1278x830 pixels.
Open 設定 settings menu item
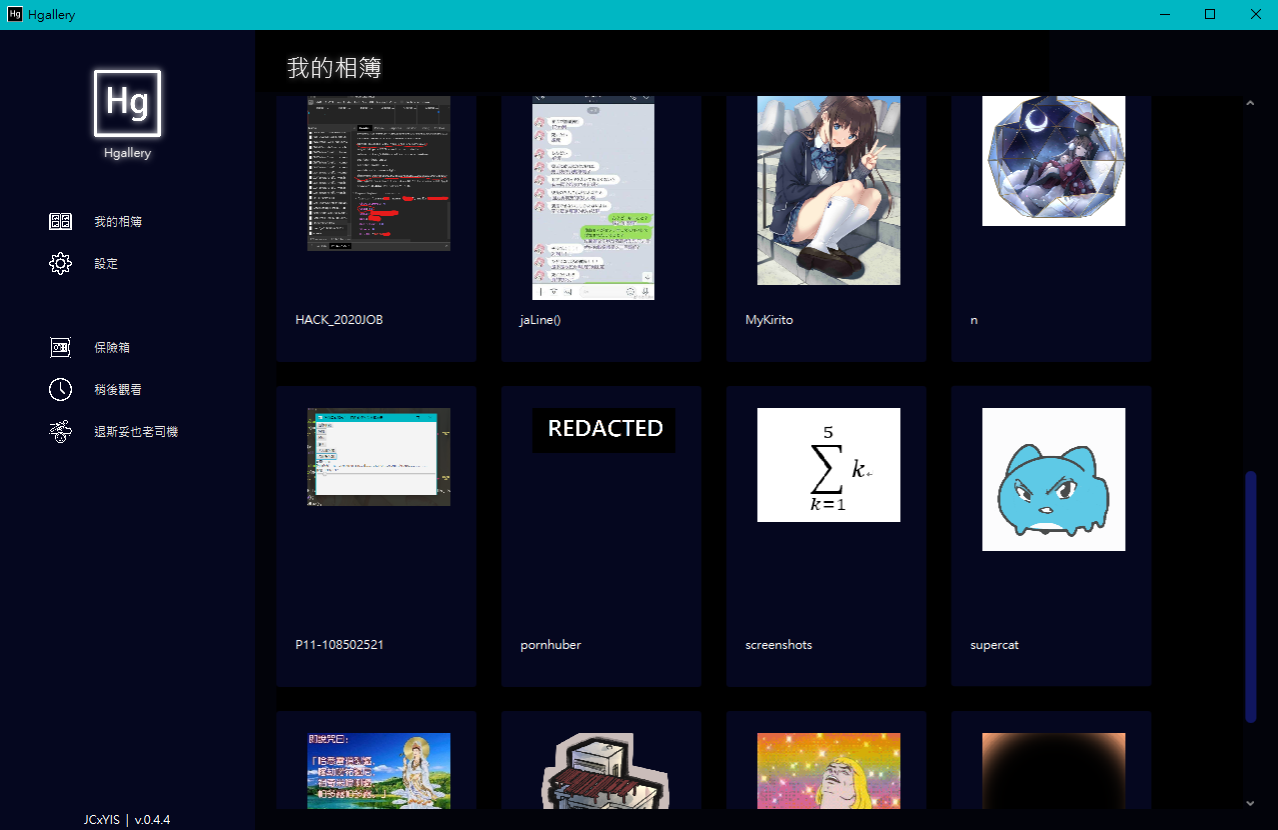(106, 264)
